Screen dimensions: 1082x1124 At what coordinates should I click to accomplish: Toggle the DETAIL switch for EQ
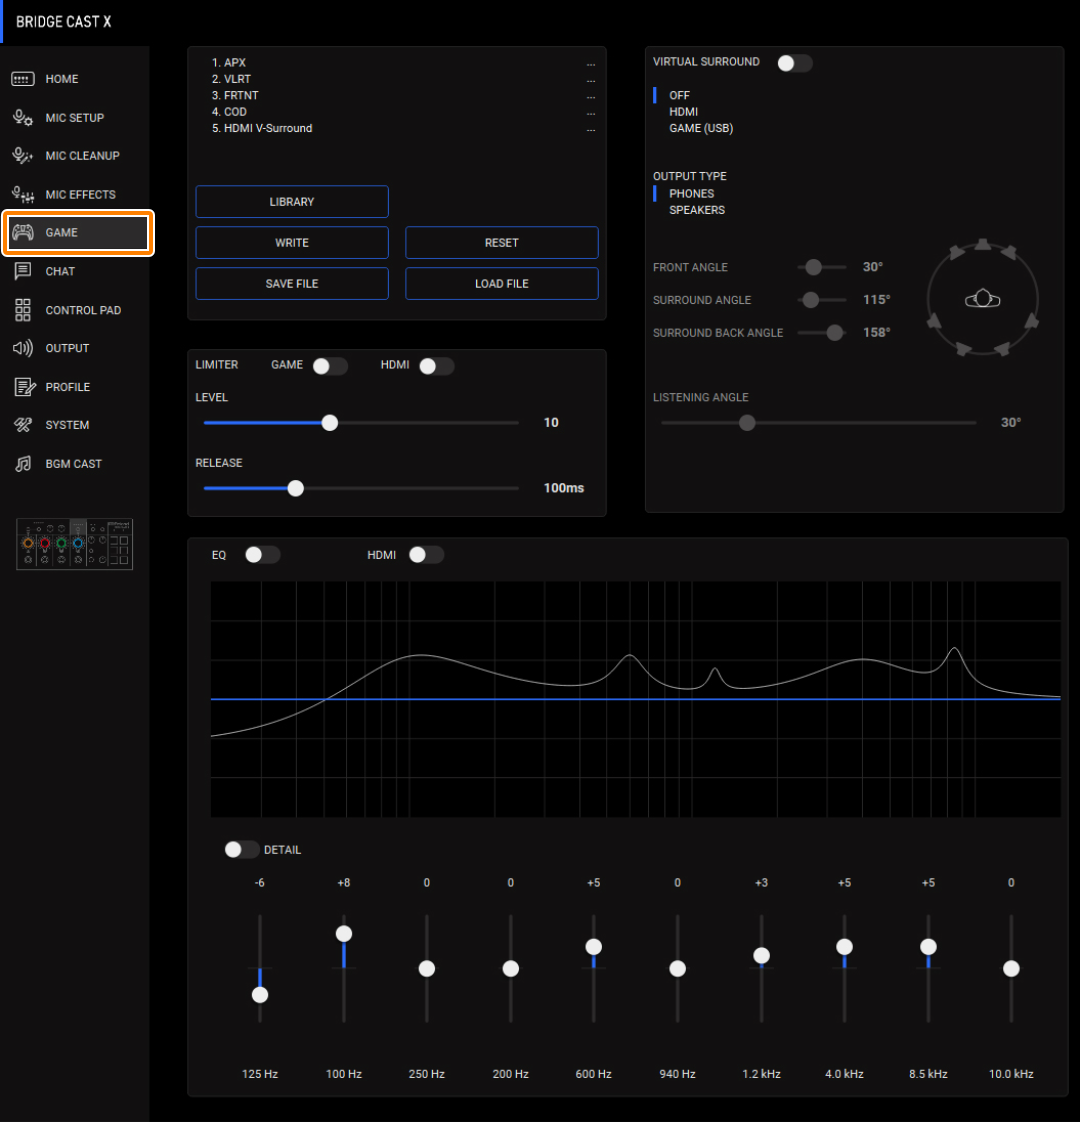point(242,849)
